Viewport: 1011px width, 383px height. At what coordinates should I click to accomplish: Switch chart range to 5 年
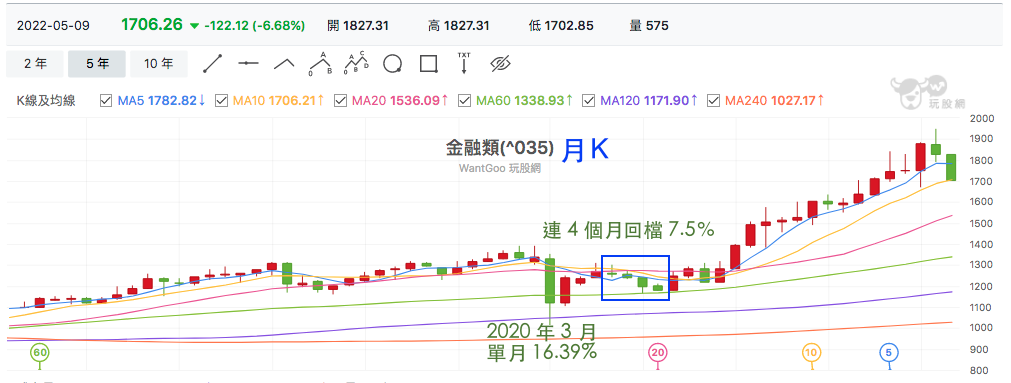(x=97, y=64)
